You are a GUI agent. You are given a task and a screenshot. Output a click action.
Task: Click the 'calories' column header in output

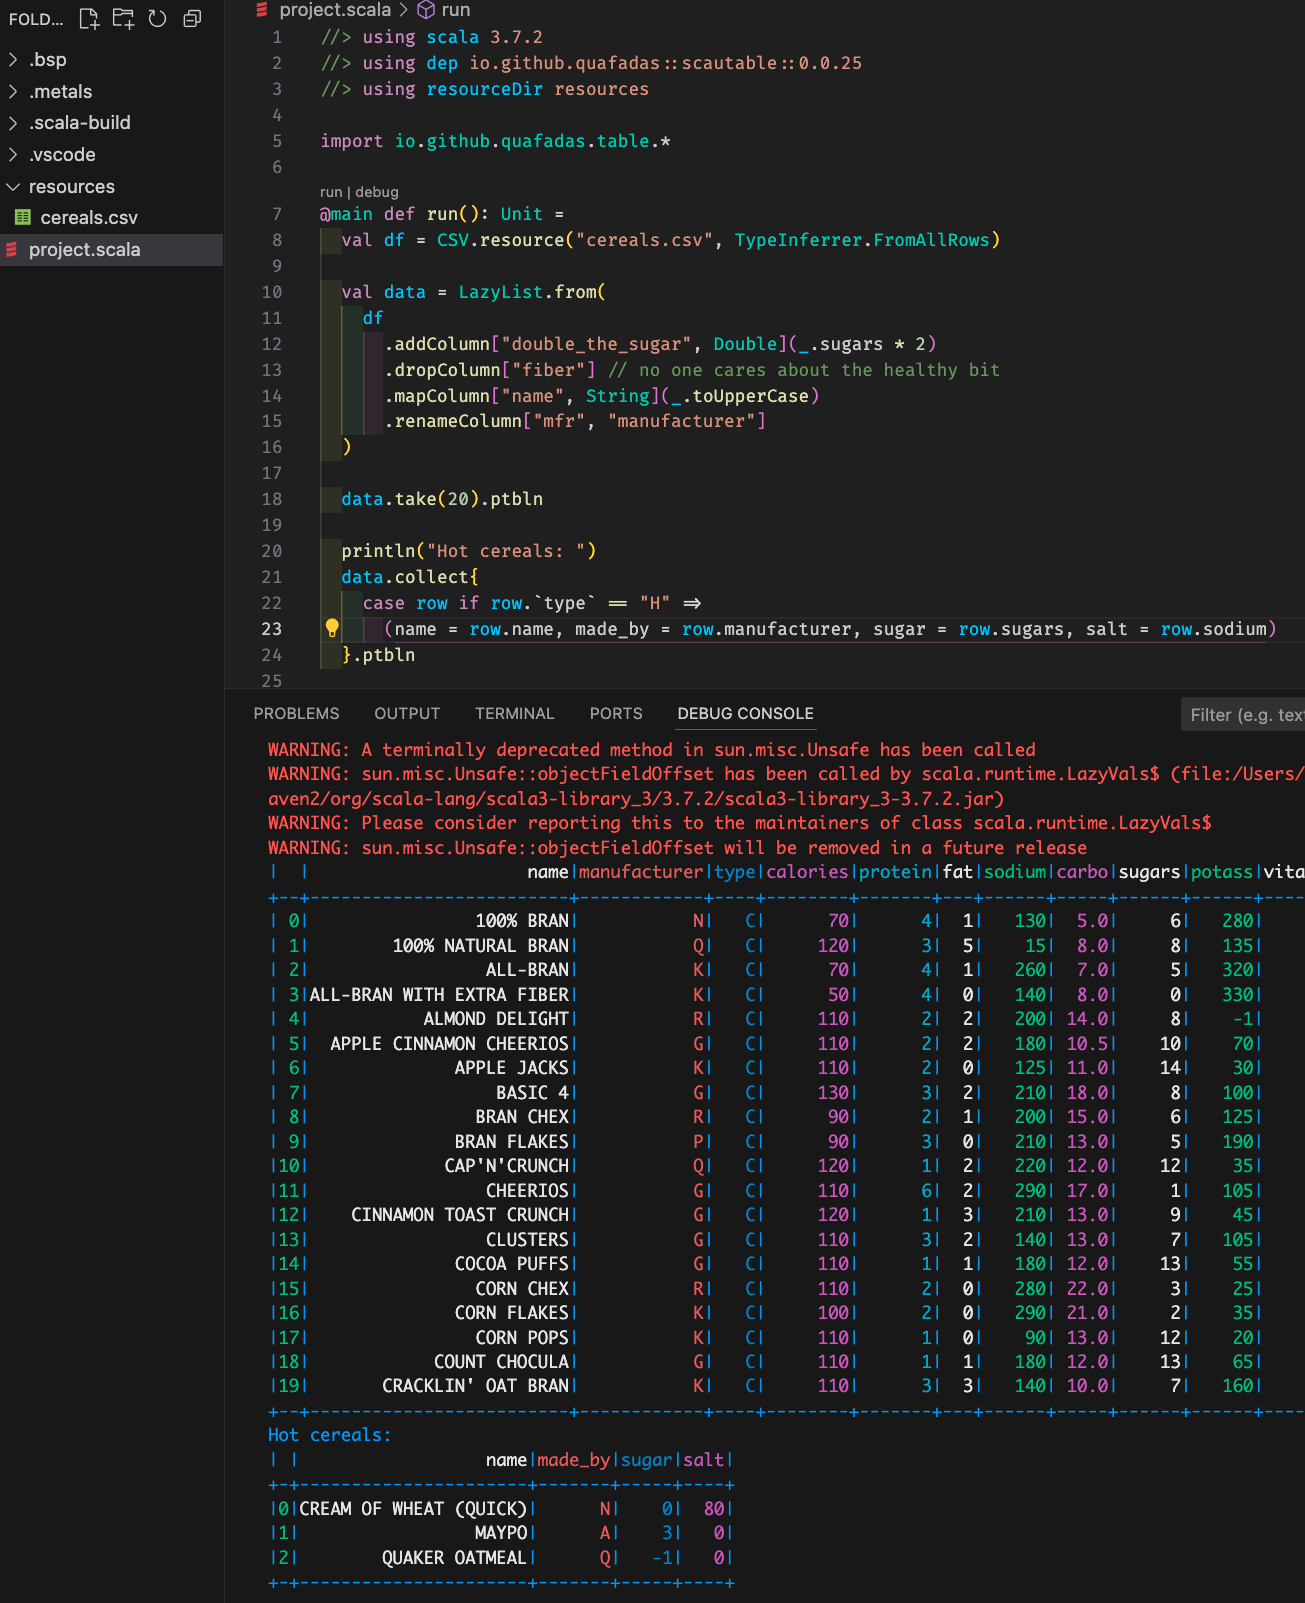(807, 872)
